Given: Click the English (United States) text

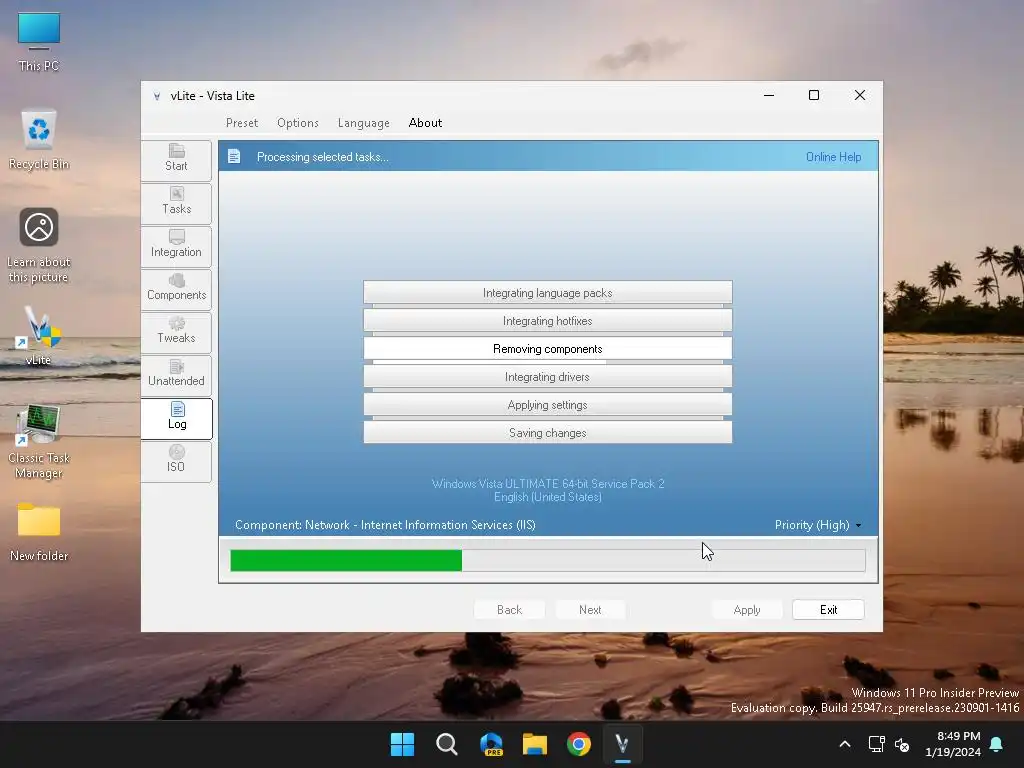Looking at the screenshot, I should coord(547,497).
